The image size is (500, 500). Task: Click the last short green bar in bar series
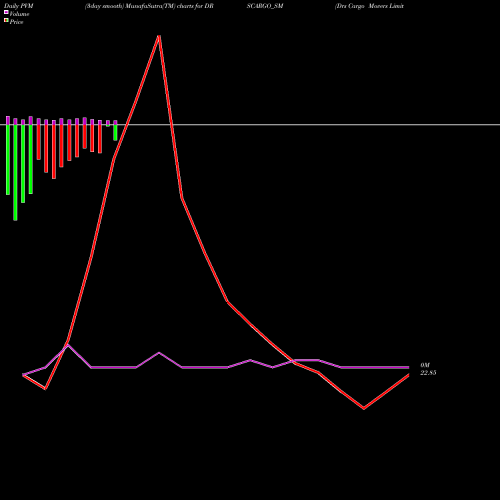click(115, 132)
